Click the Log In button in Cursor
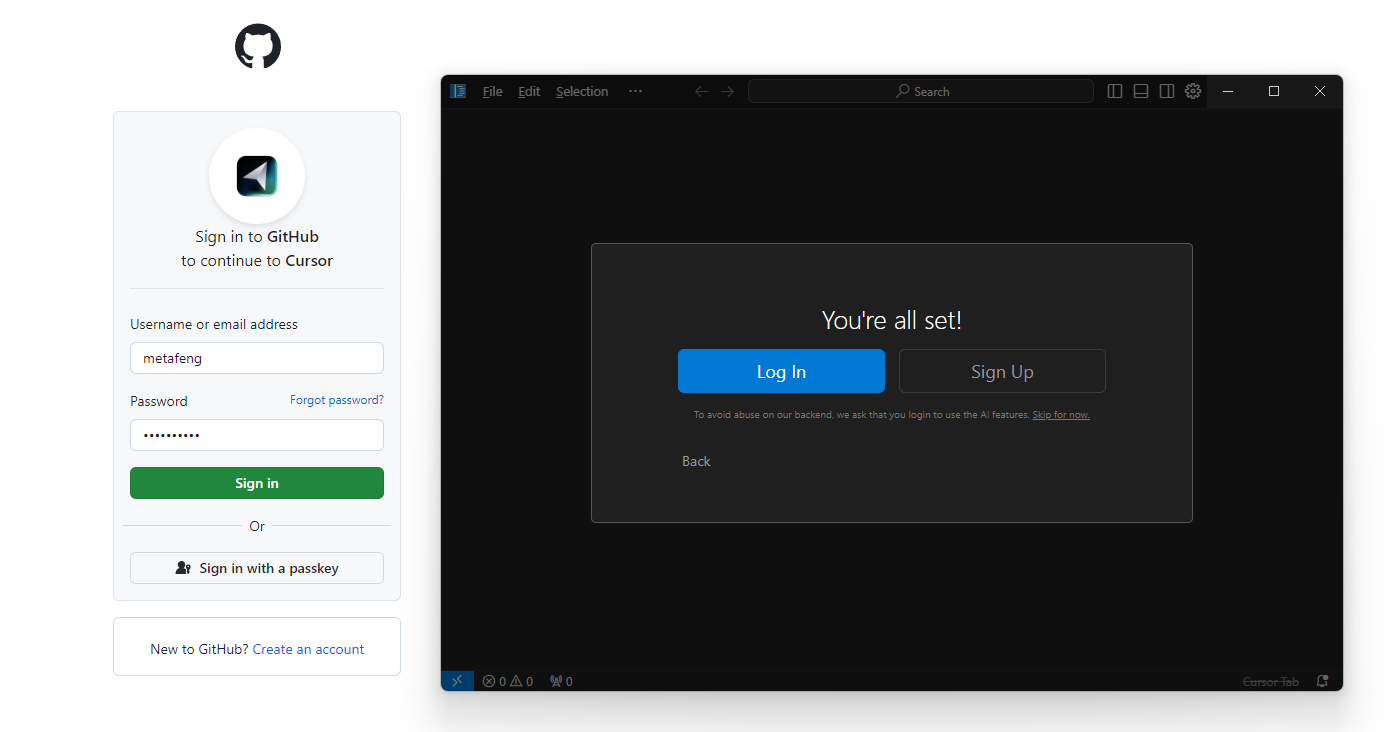 click(781, 371)
